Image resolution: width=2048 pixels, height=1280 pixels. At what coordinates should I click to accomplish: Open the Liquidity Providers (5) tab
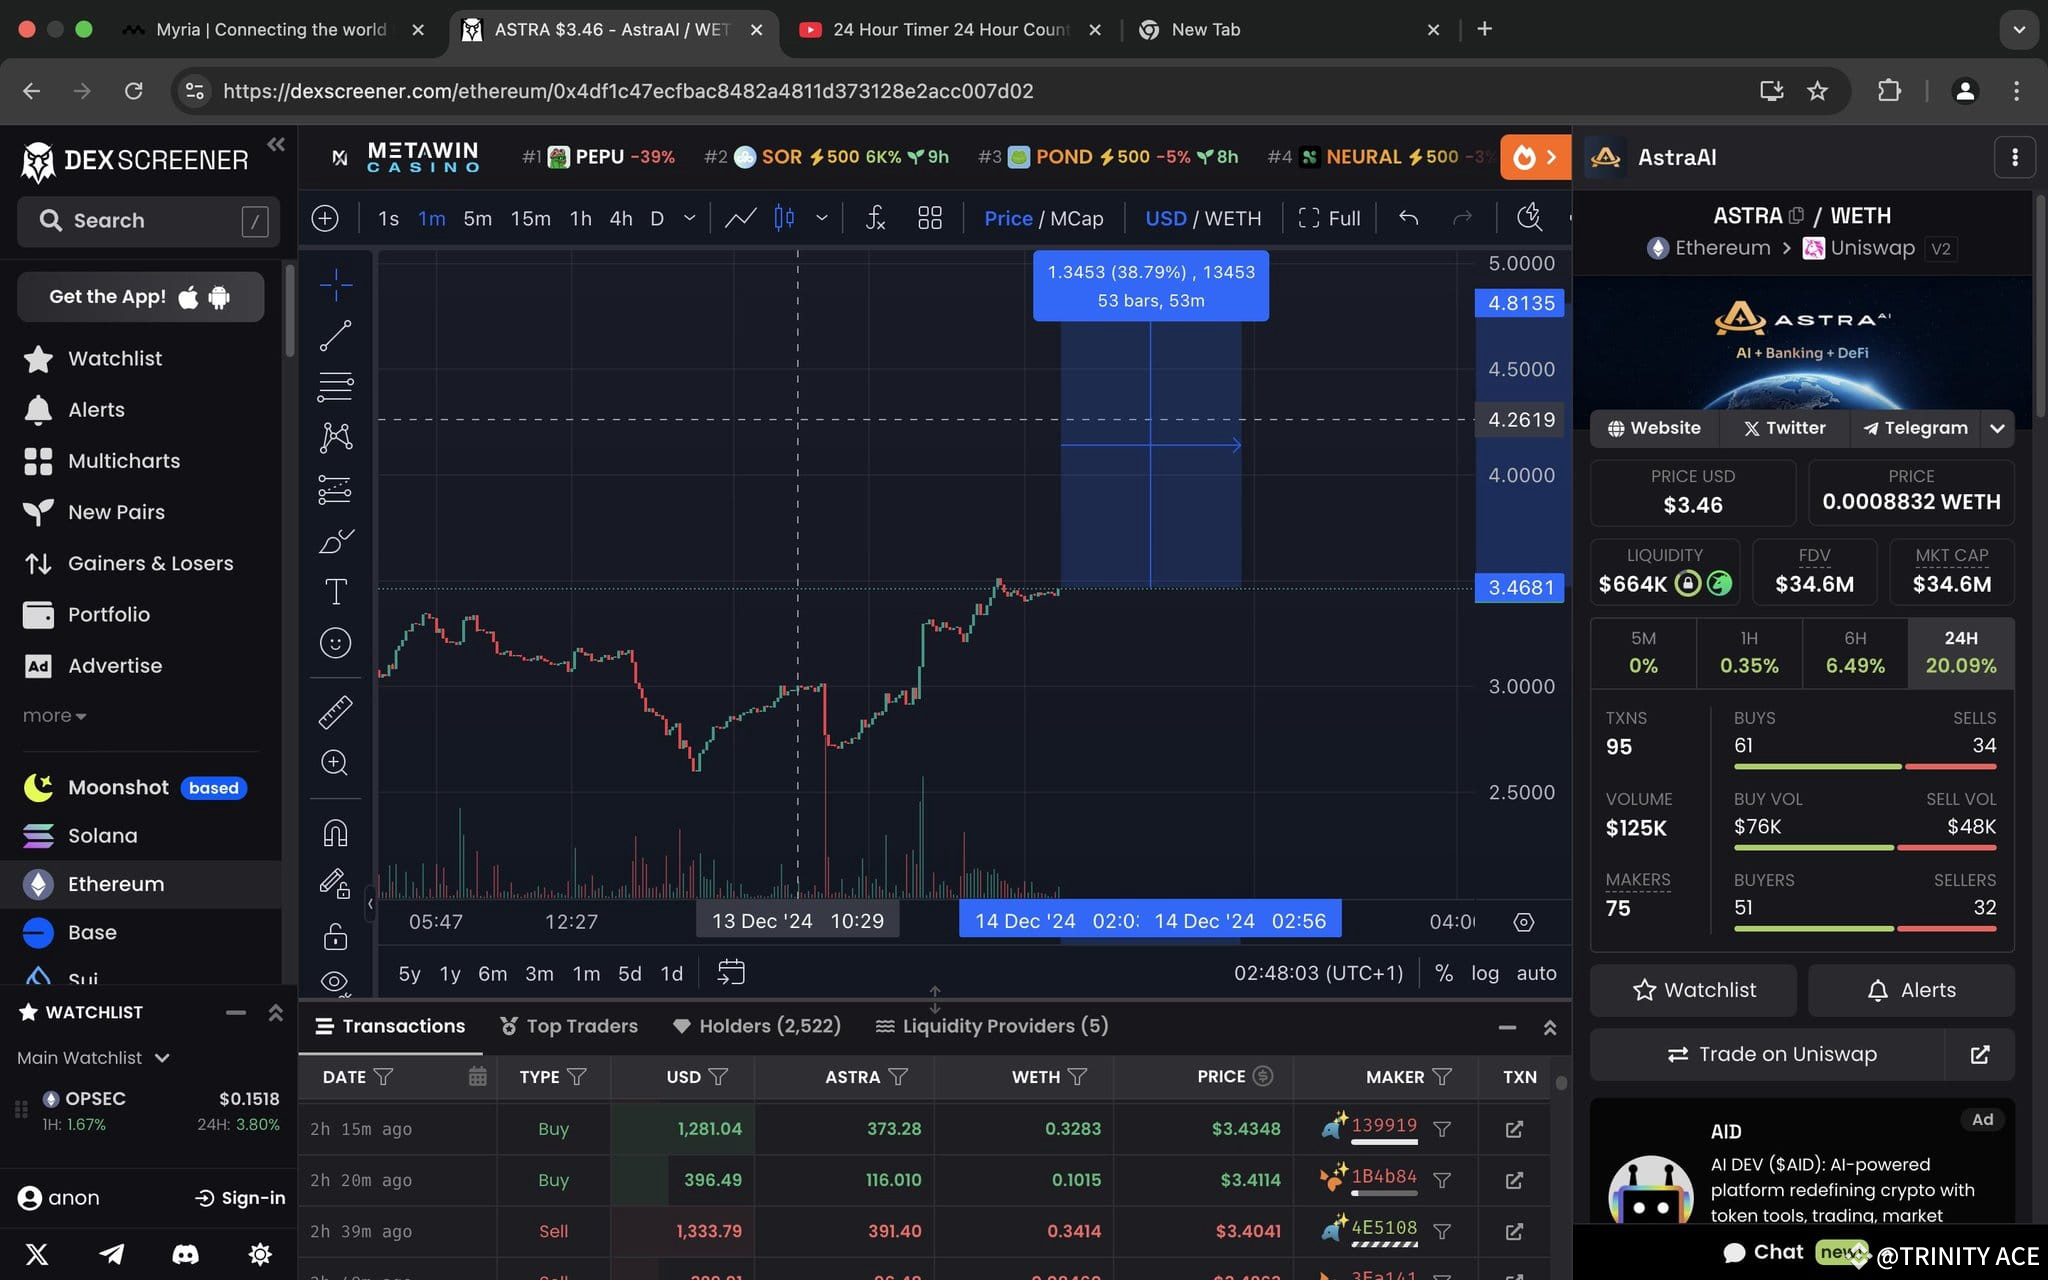point(991,1026)
